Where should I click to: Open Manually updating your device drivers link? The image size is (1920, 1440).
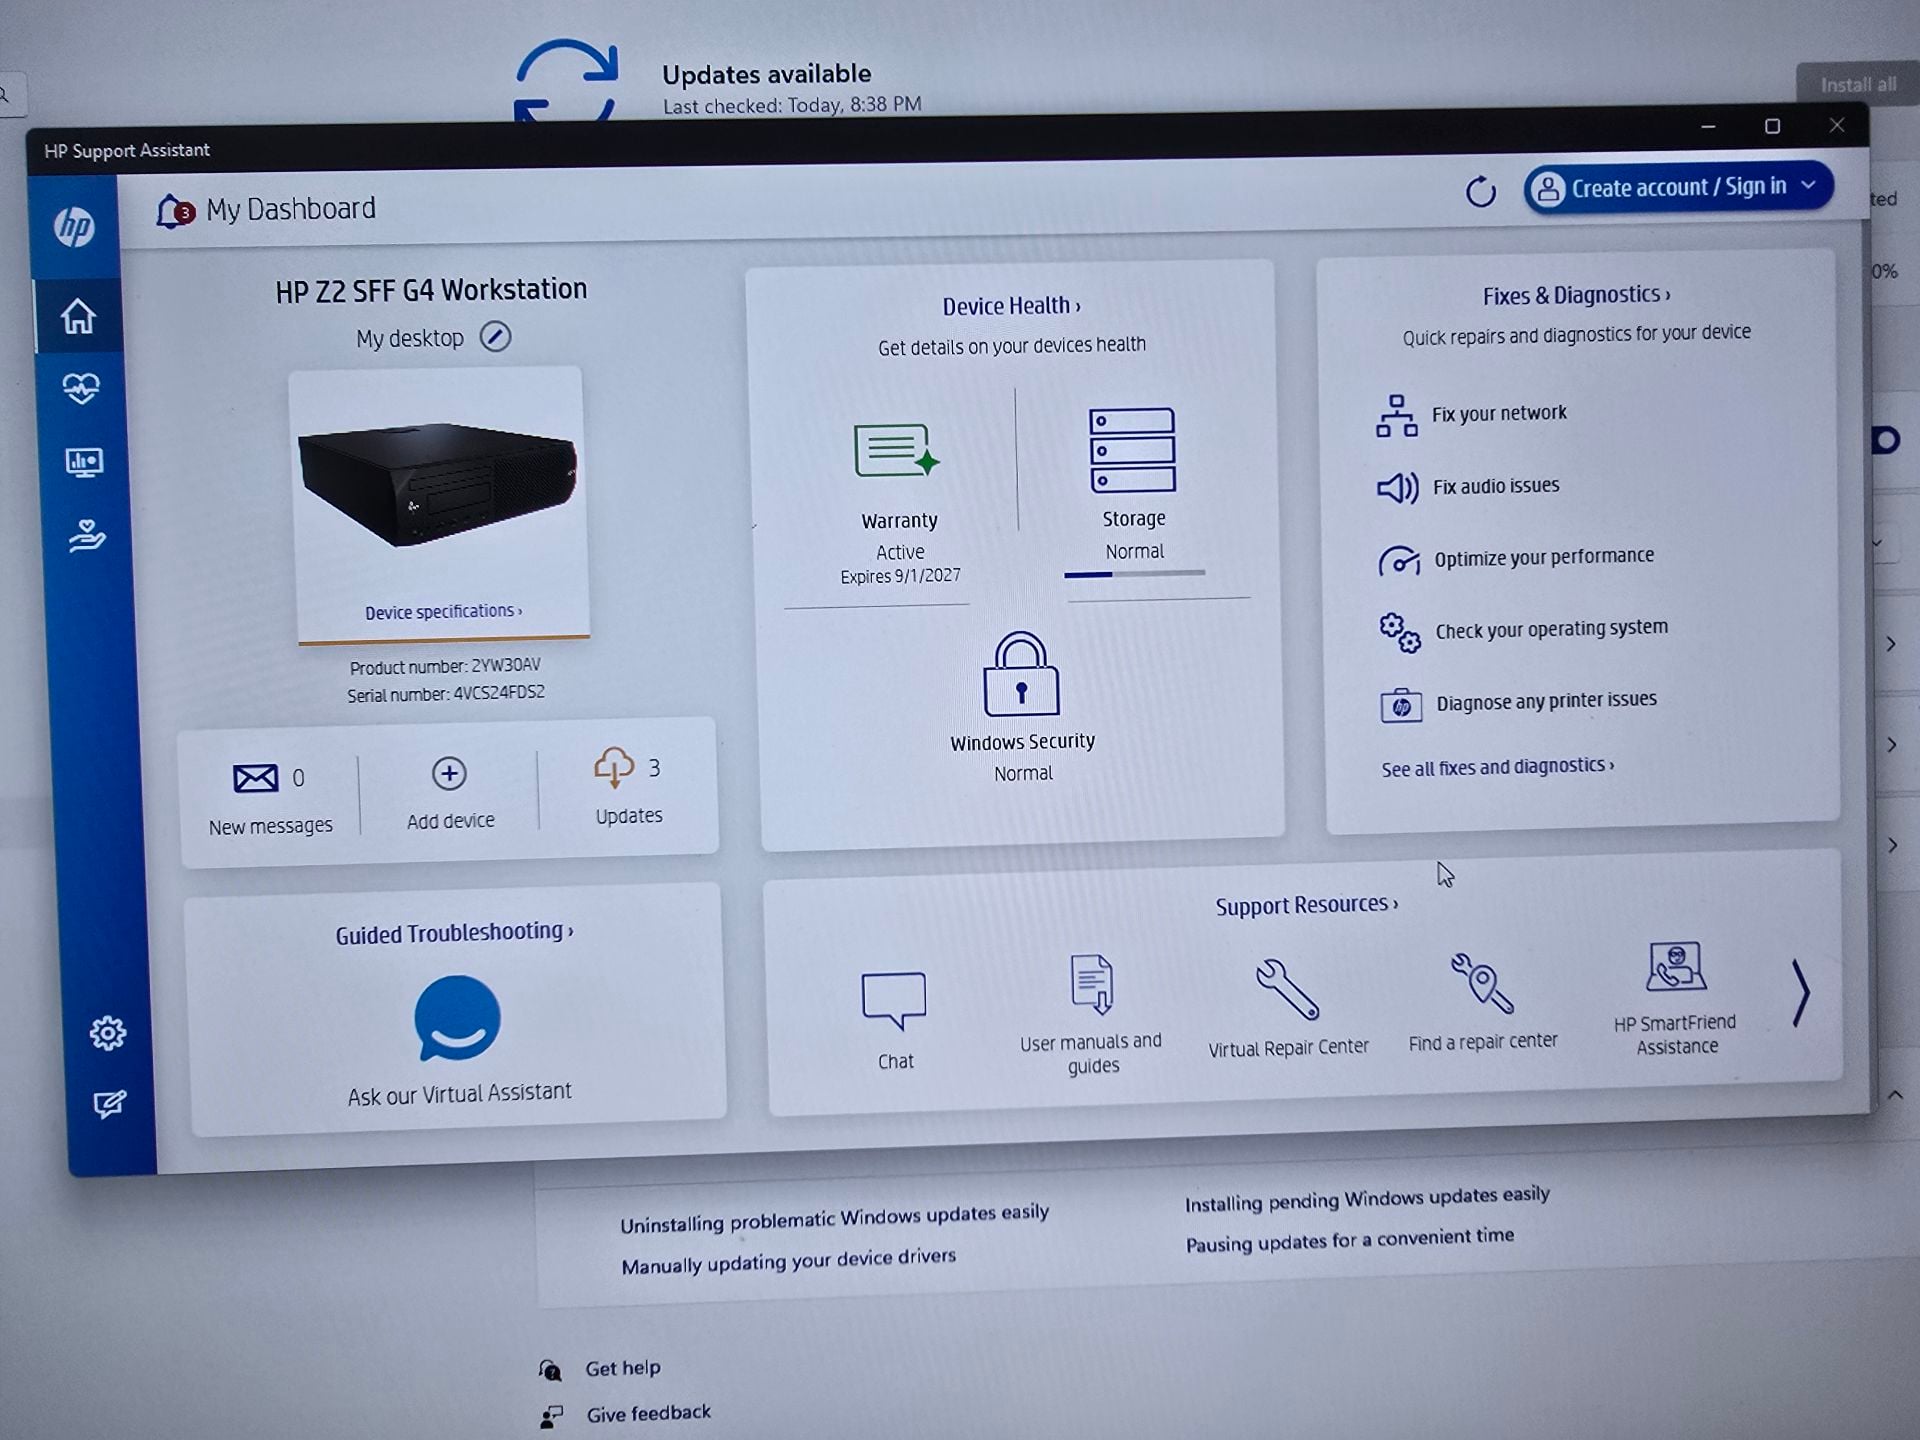point(788,1261)
